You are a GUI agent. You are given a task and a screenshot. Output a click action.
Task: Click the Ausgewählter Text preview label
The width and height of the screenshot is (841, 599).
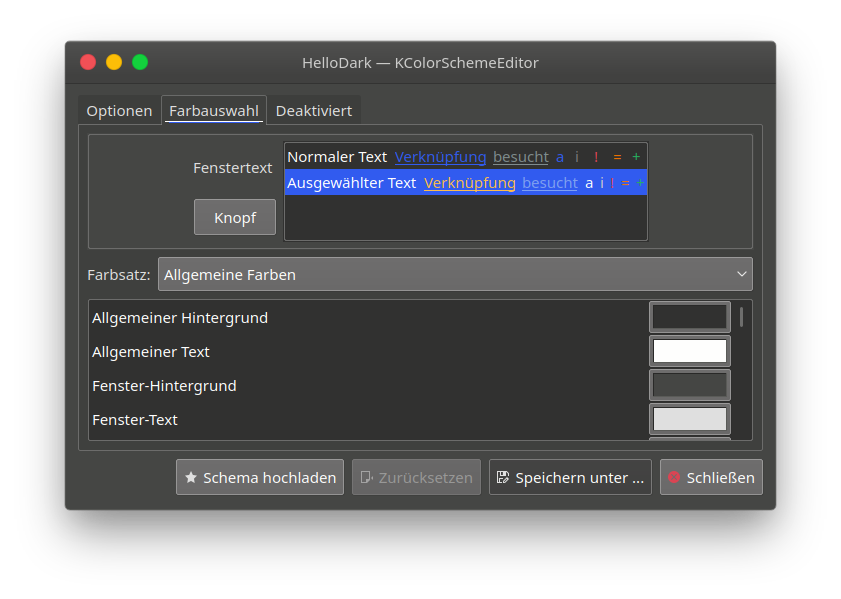(351, 183)
